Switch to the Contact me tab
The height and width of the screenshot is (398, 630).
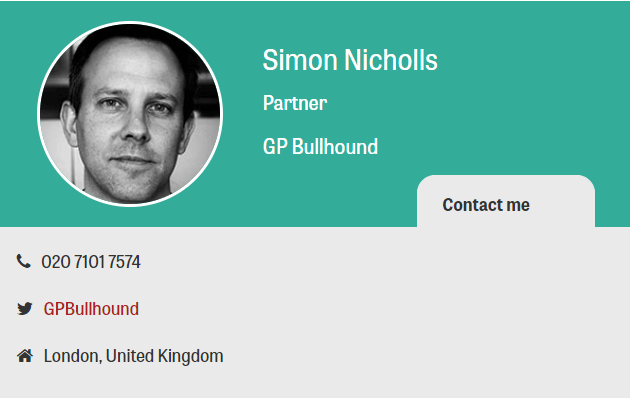click(x=506, y=201)
